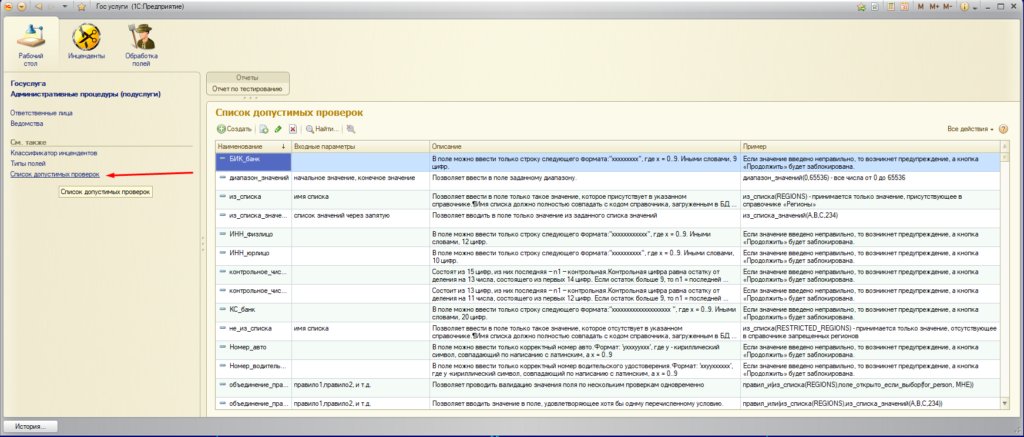Select the диапазон_значений row name
The image size is (1024, 437).
click(x=259, y=178)
